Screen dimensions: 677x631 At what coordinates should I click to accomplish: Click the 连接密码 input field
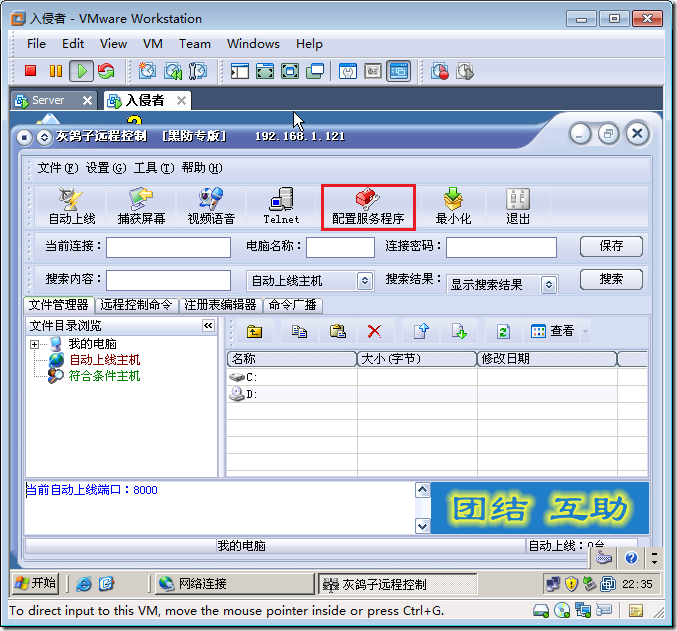point(501,247)
